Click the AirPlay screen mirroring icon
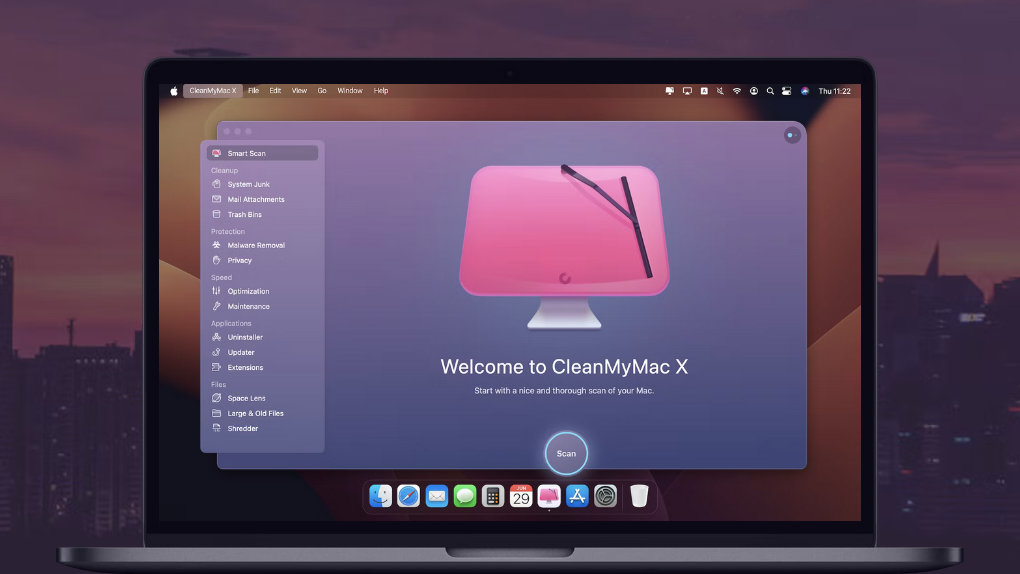Image resolution: width=1020 pixels, height=574 pixels. pyautogui.click(x=687, y=91)
